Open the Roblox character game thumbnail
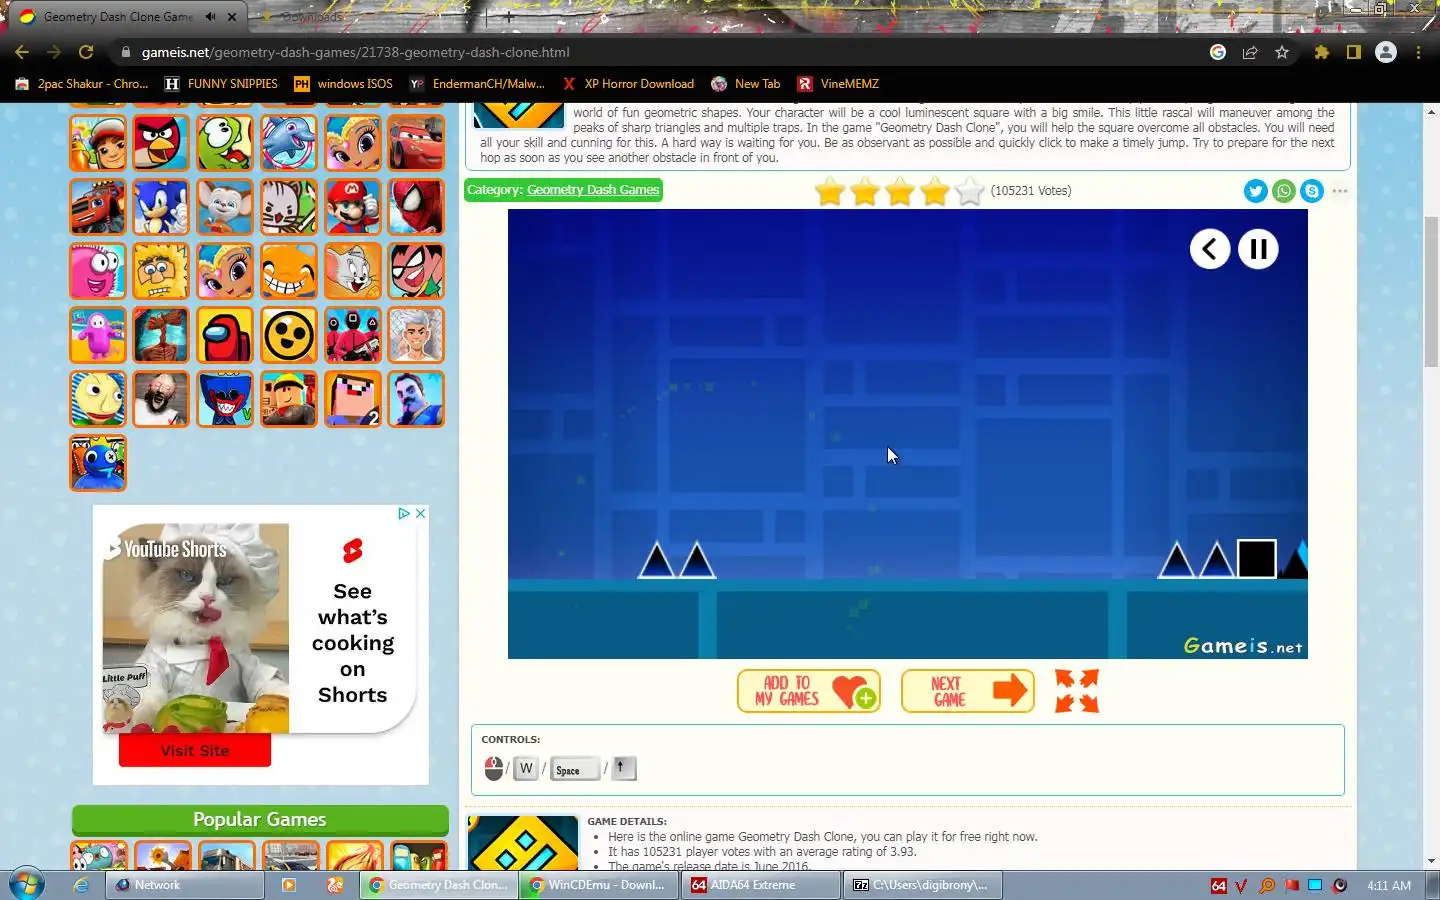Viewport: 1440px width, 900px height. tap(289, 399)
